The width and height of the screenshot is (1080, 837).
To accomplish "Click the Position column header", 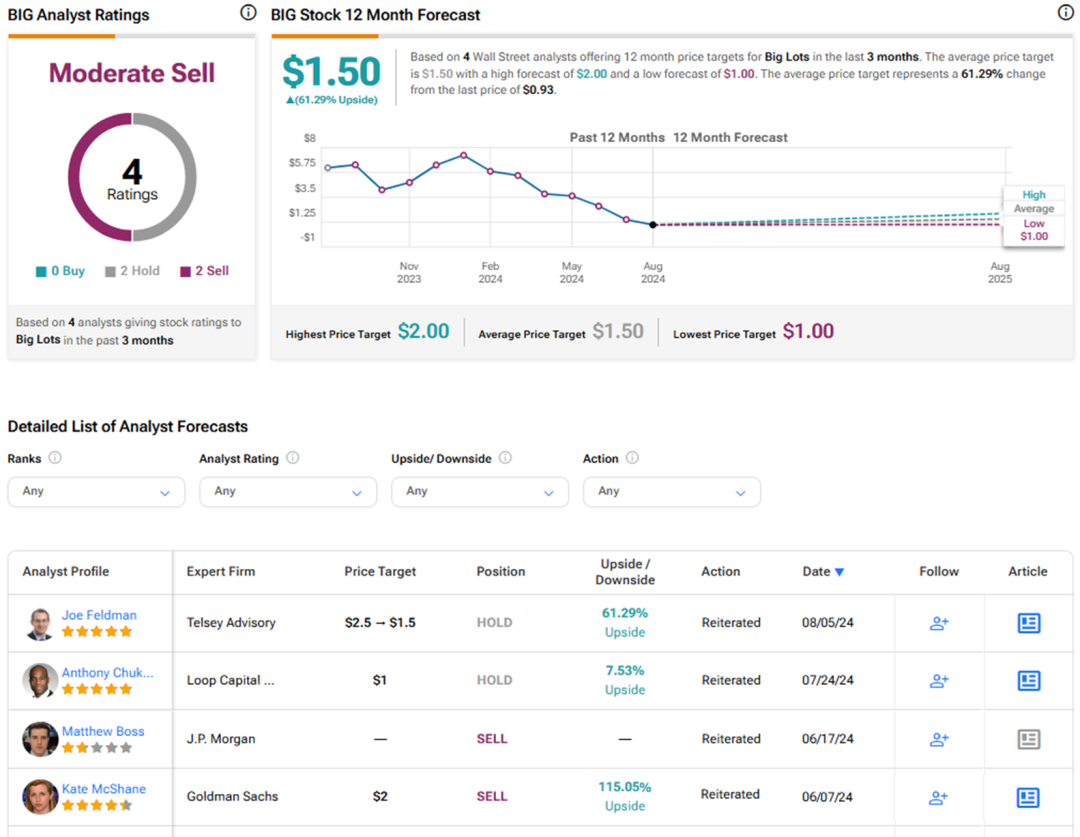I will pyautogui.click(x=501, y=572).
